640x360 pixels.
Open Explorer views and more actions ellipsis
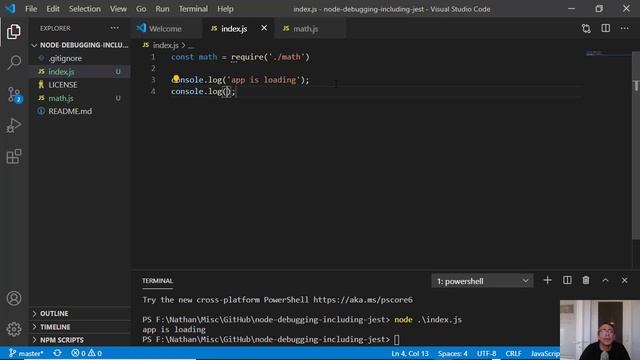click(115, 28)
